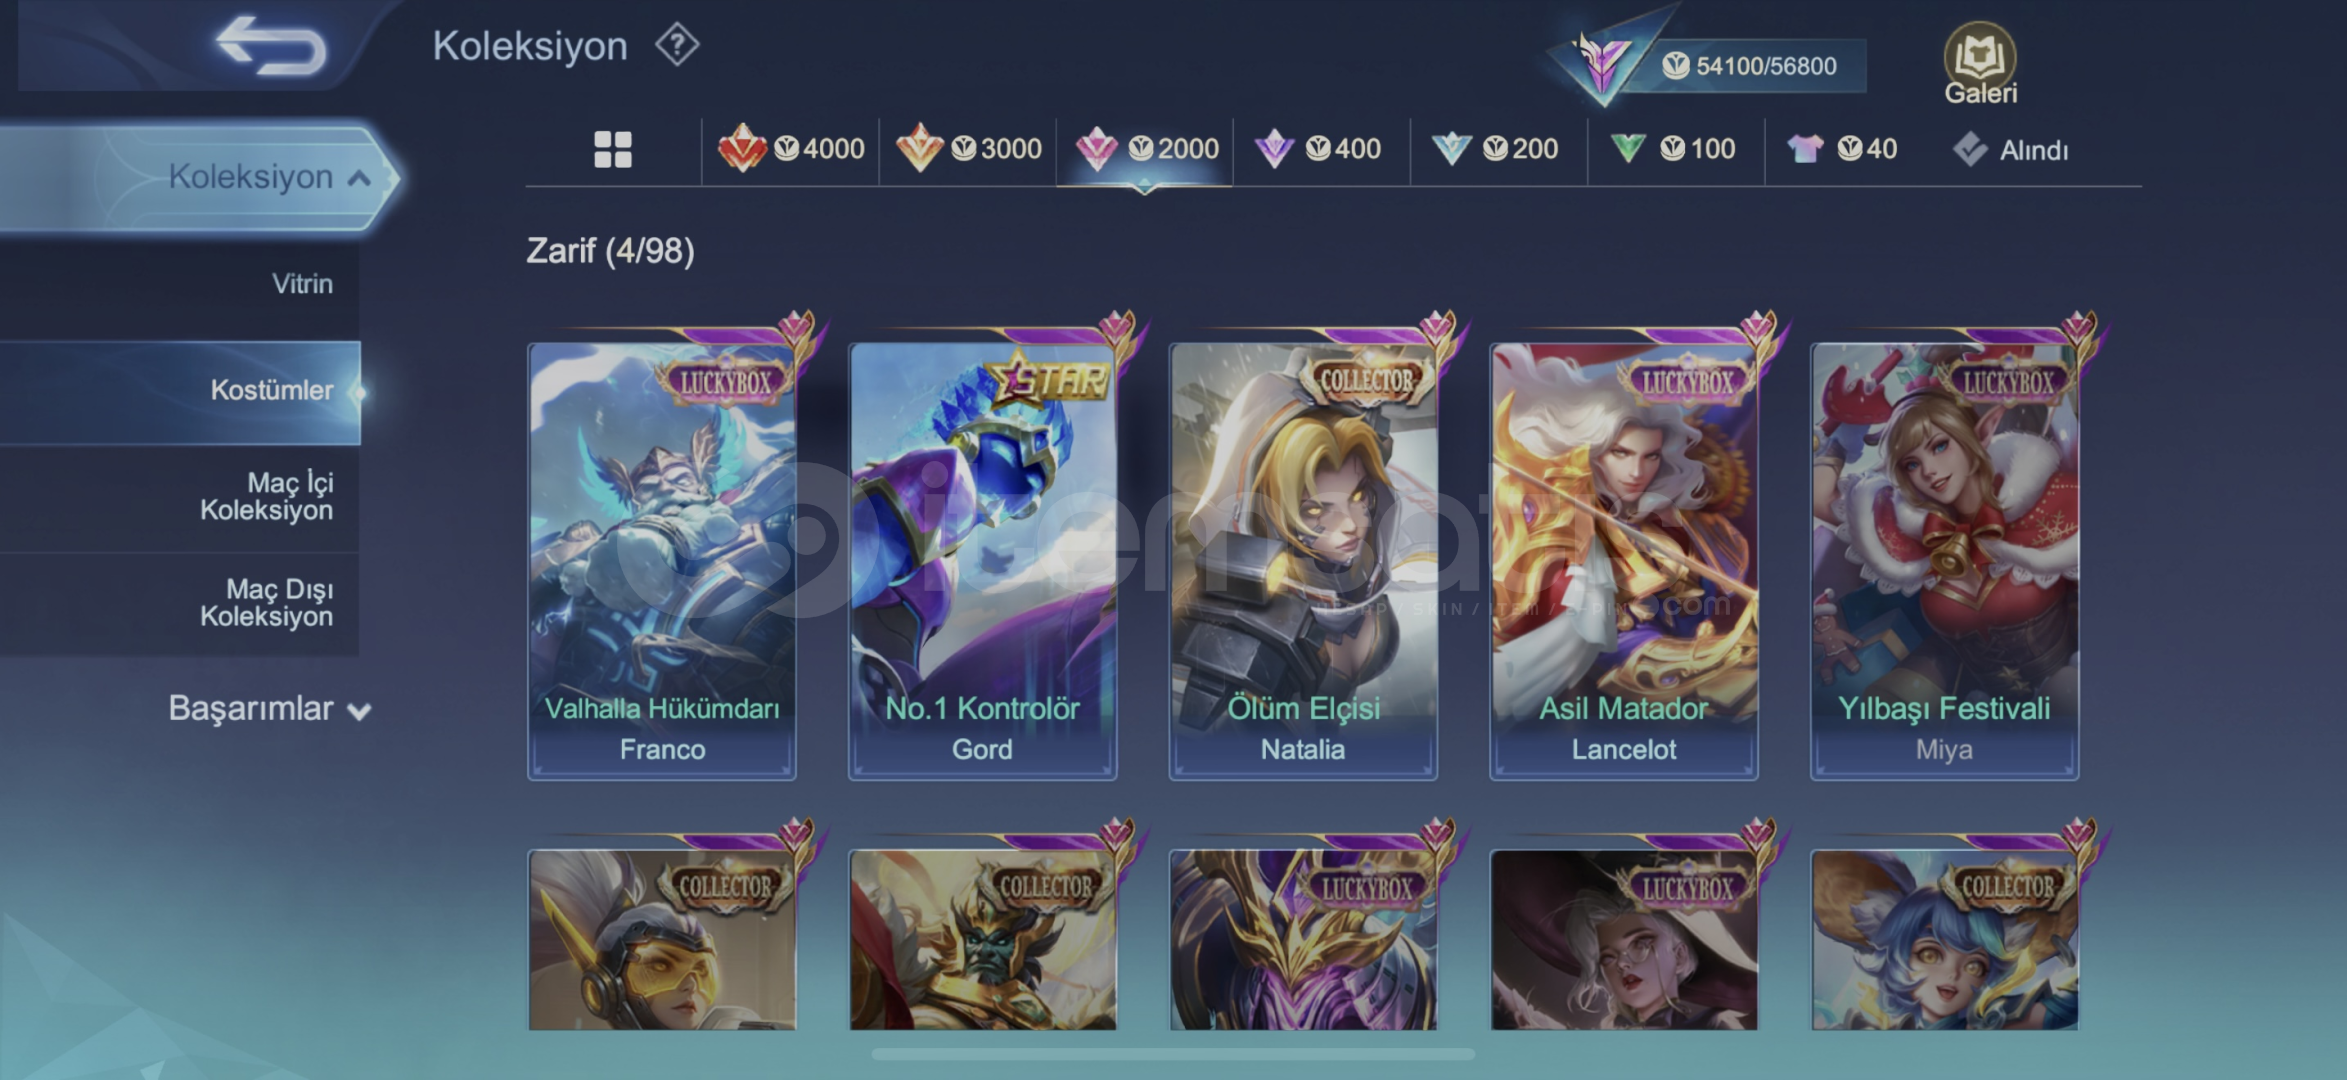Select the 200 tier tab

click(1496, 149)
